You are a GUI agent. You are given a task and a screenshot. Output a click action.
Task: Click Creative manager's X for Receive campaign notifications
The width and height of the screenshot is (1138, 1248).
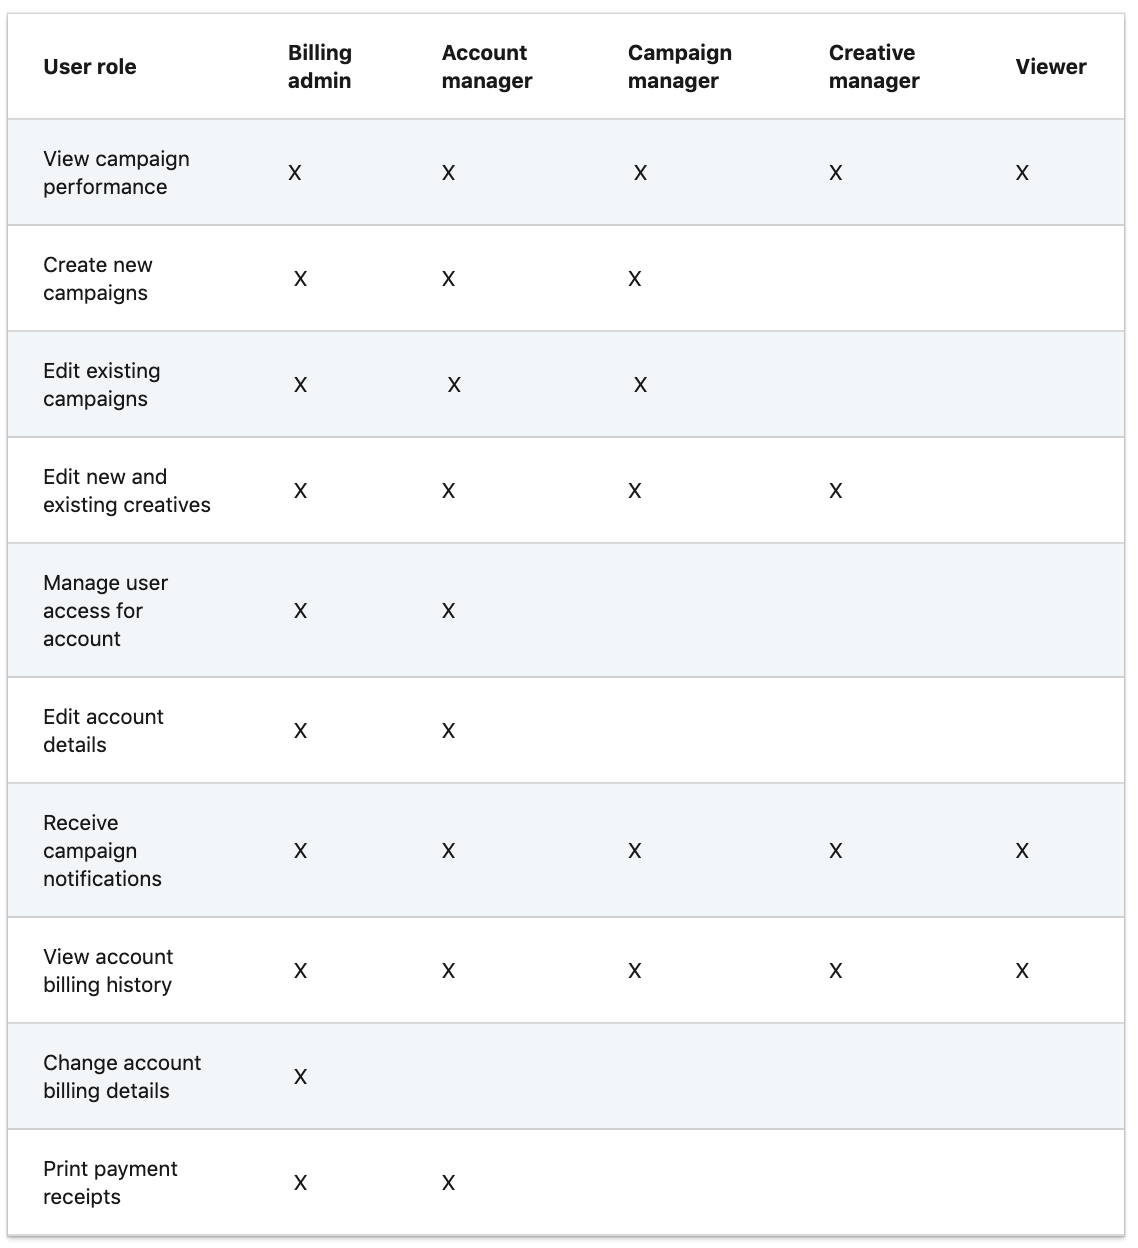[x=836, y=851]
